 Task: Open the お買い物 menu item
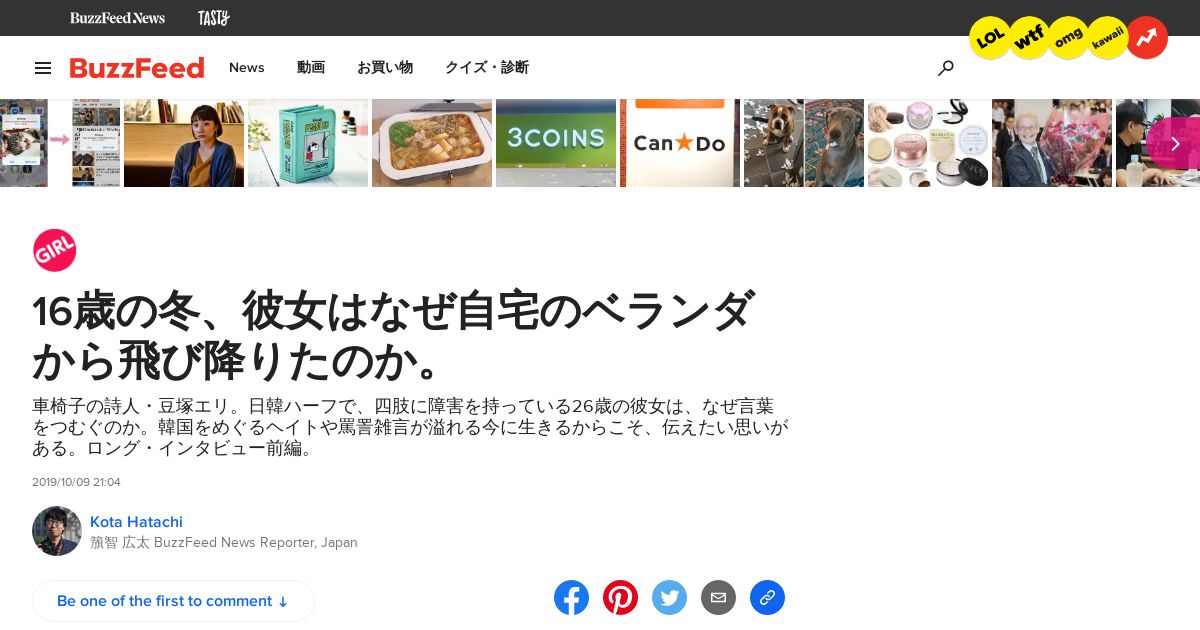click(x=385, y=67)
